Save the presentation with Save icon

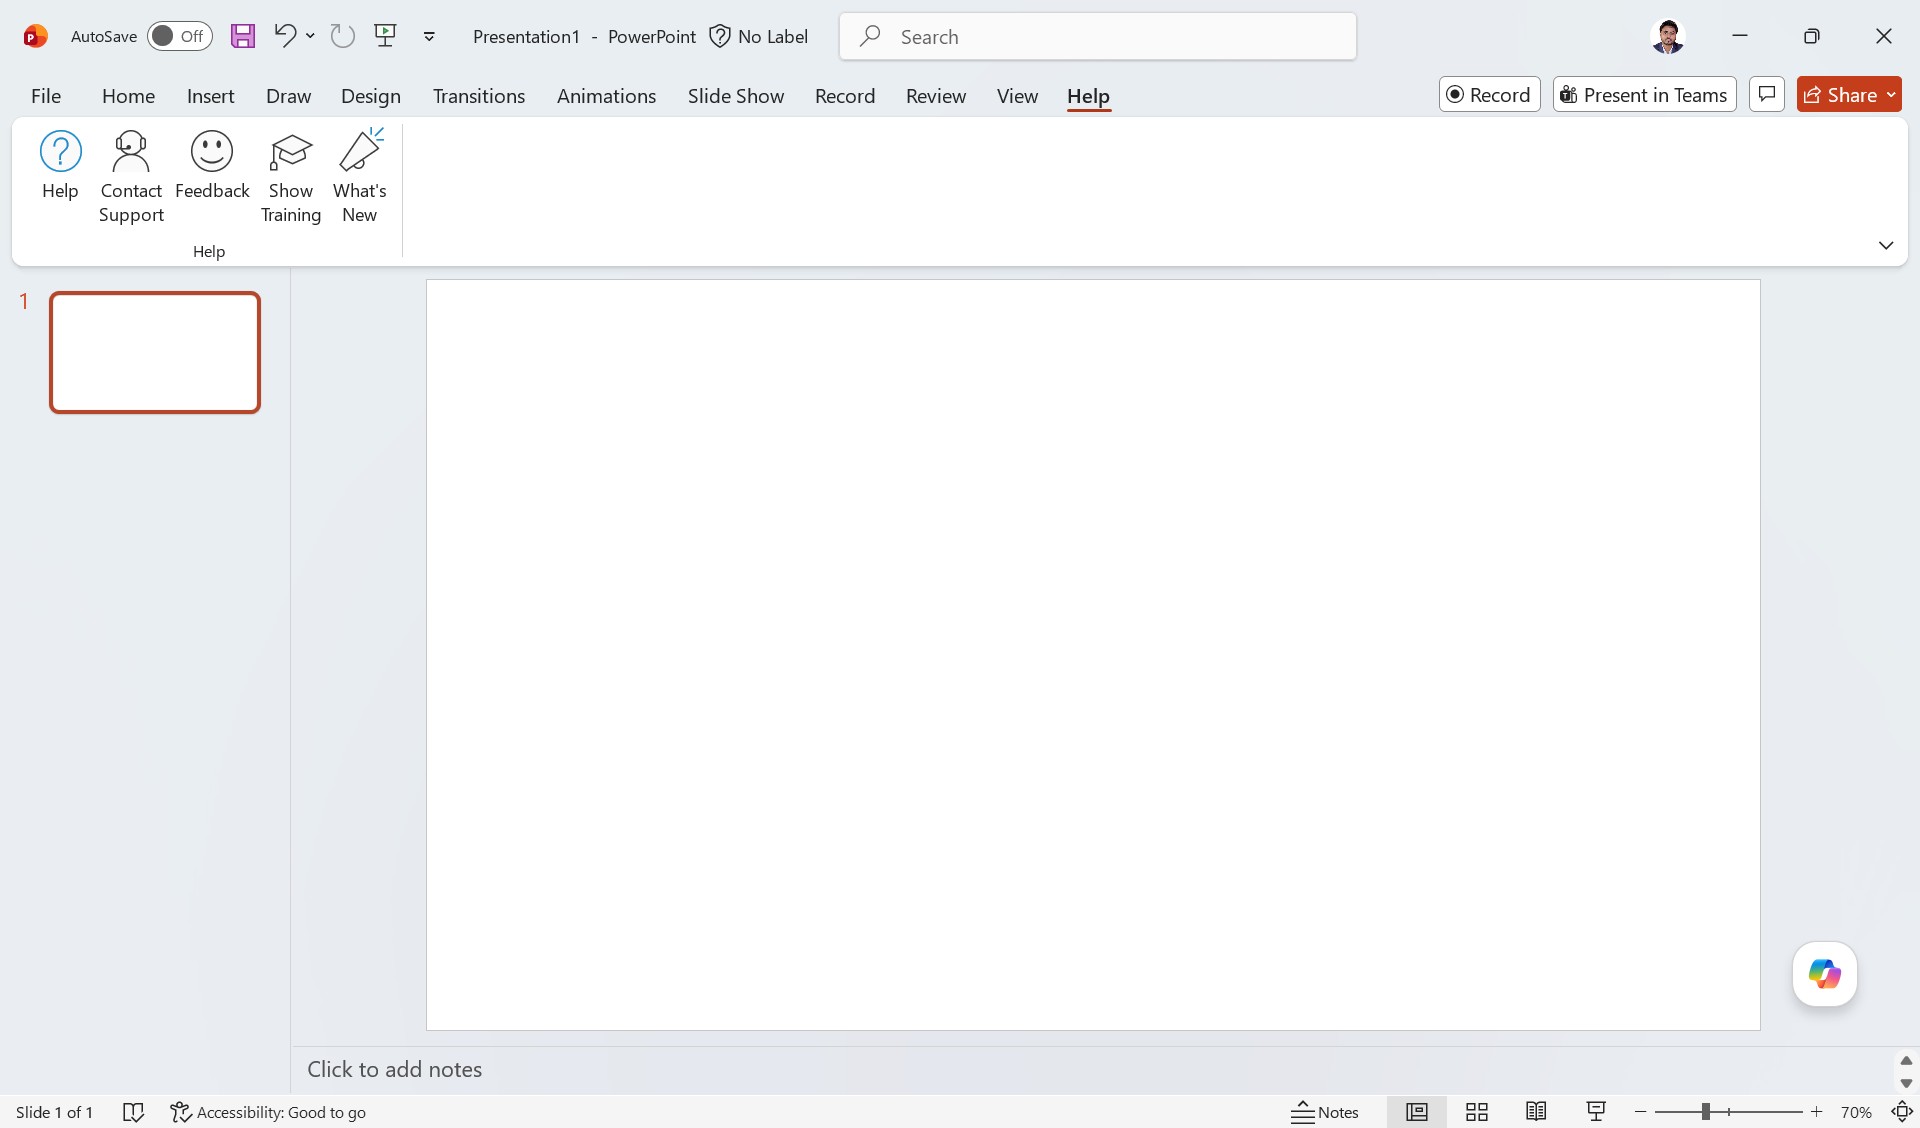point(243,36)
